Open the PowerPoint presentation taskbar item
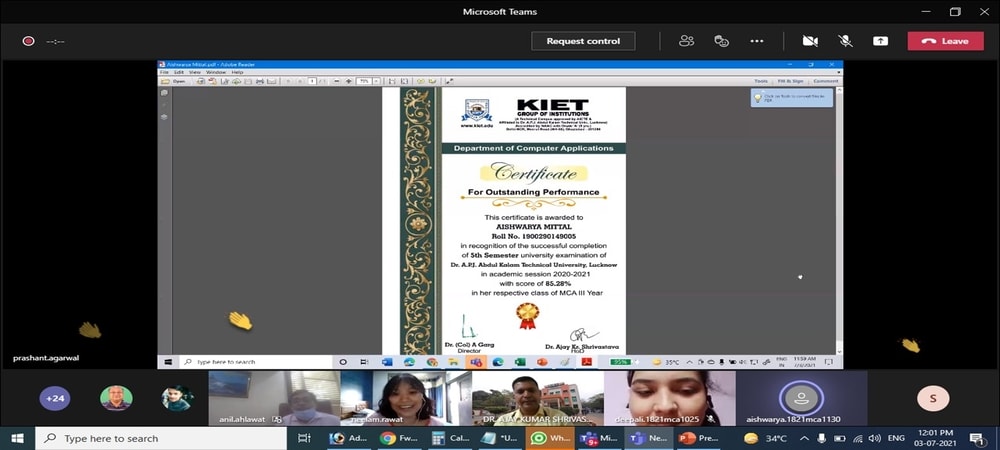 pyautogui.click(x=696, y=438)
